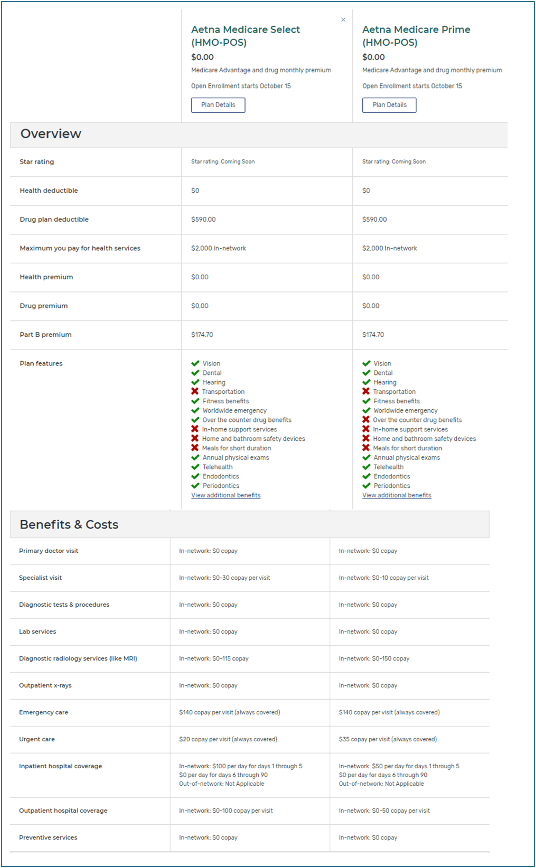Screen dimensions: 536x868
Task: Click the Hearing check mark in the Prime plan
Action: point(366,382)
